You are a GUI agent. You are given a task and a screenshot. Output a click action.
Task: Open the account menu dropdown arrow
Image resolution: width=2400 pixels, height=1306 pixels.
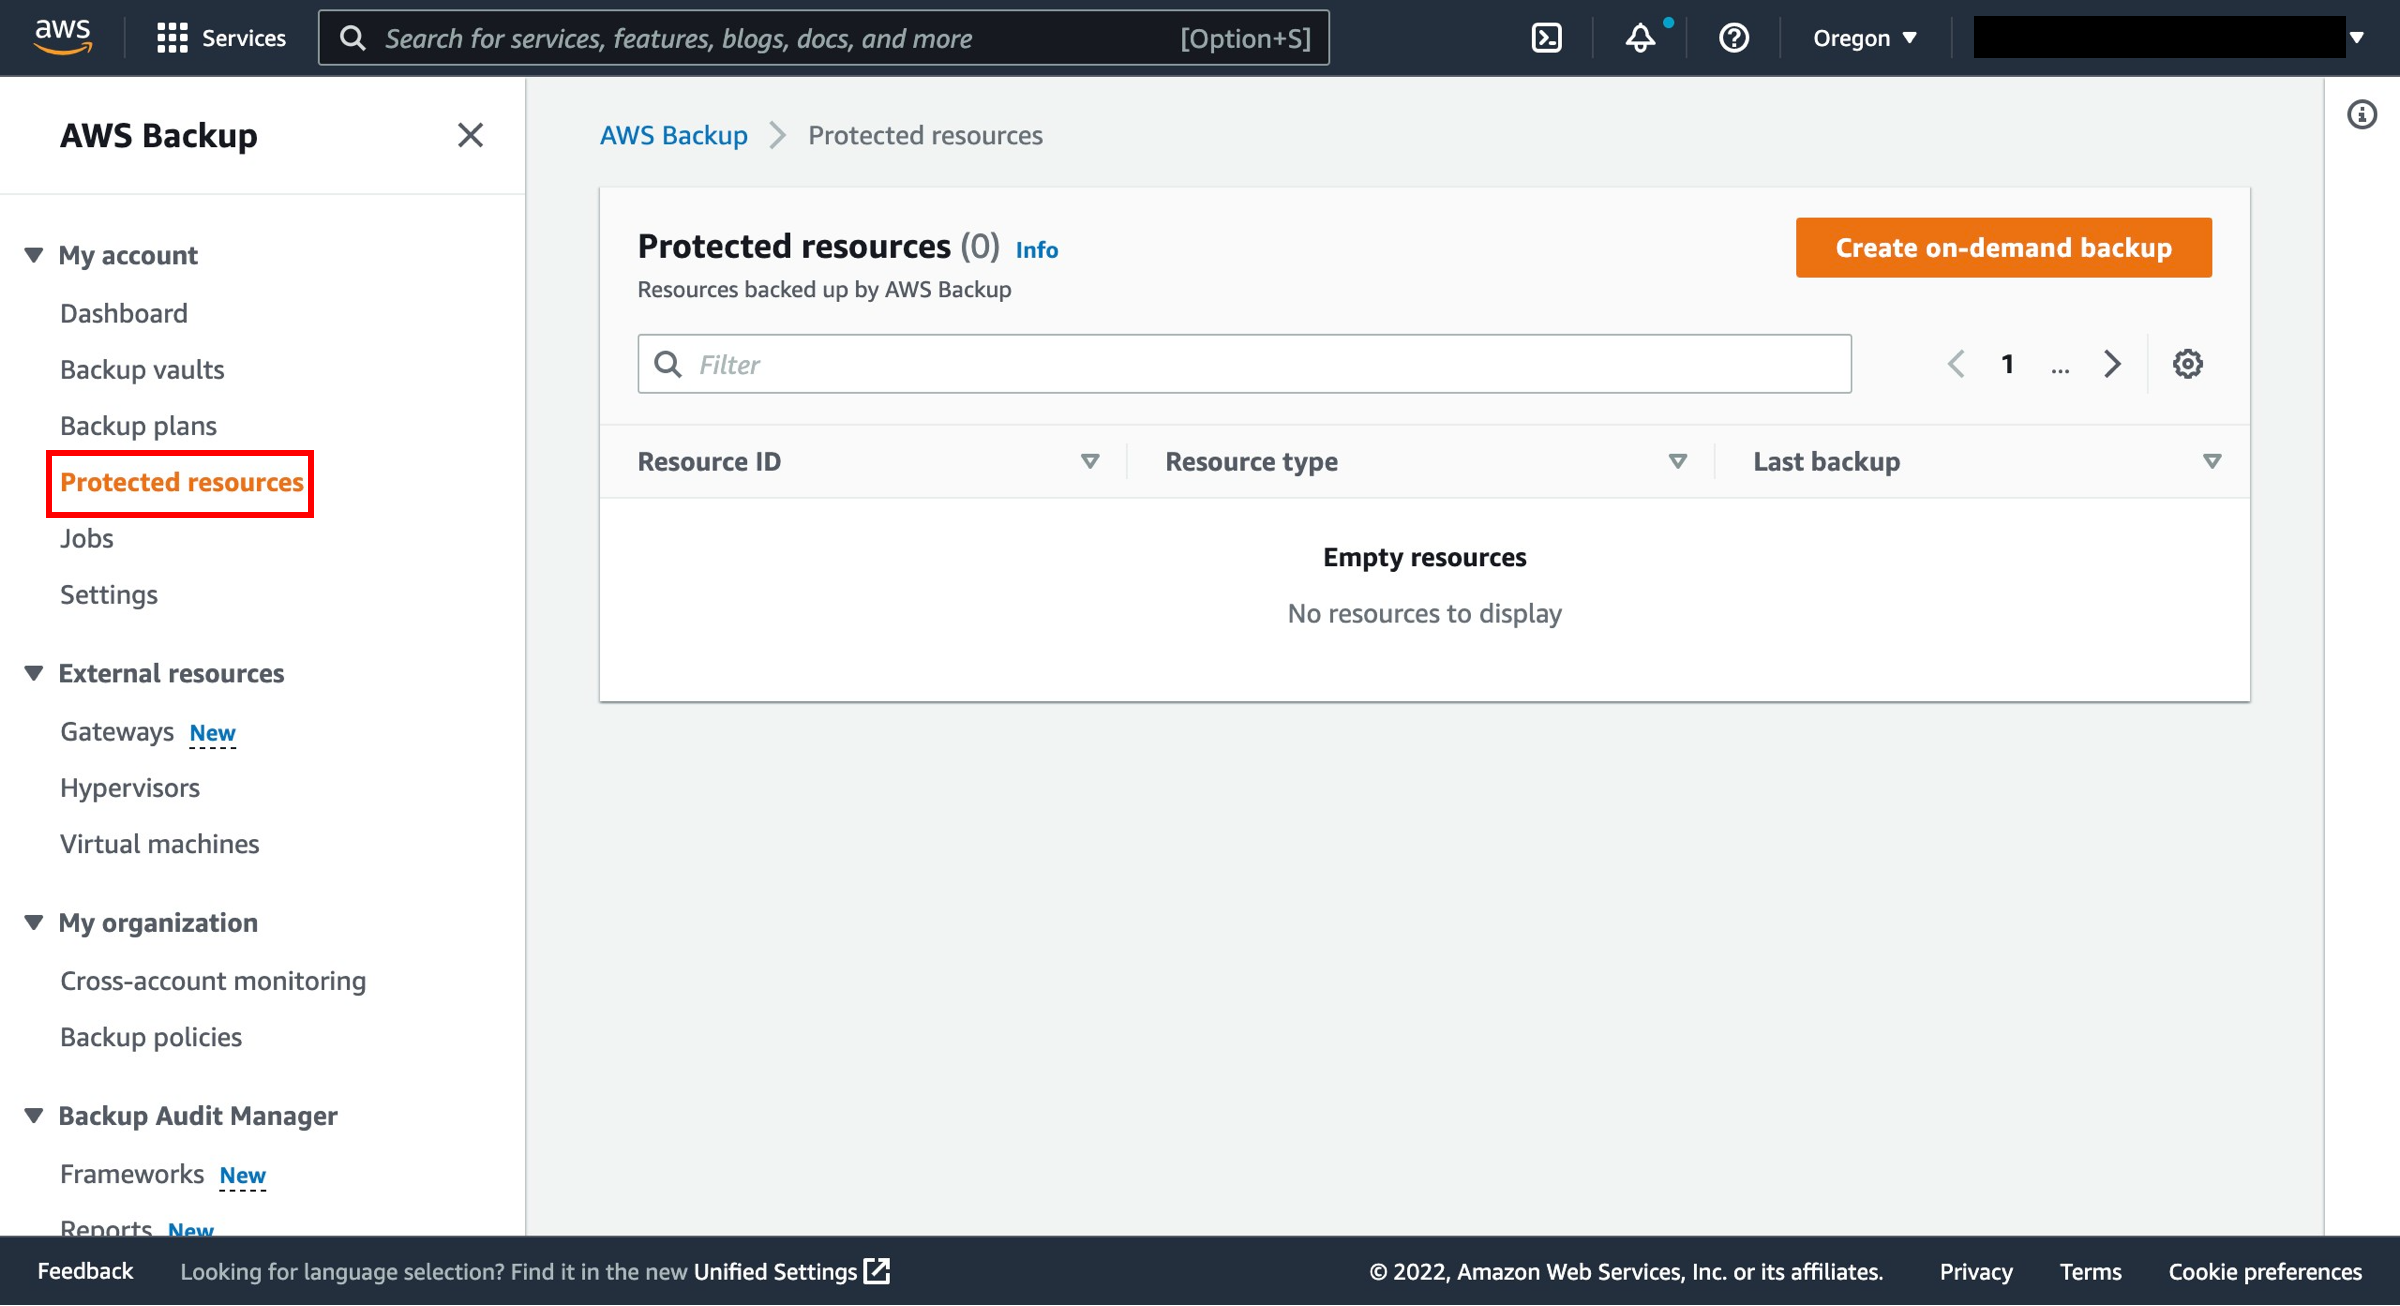2357,38
